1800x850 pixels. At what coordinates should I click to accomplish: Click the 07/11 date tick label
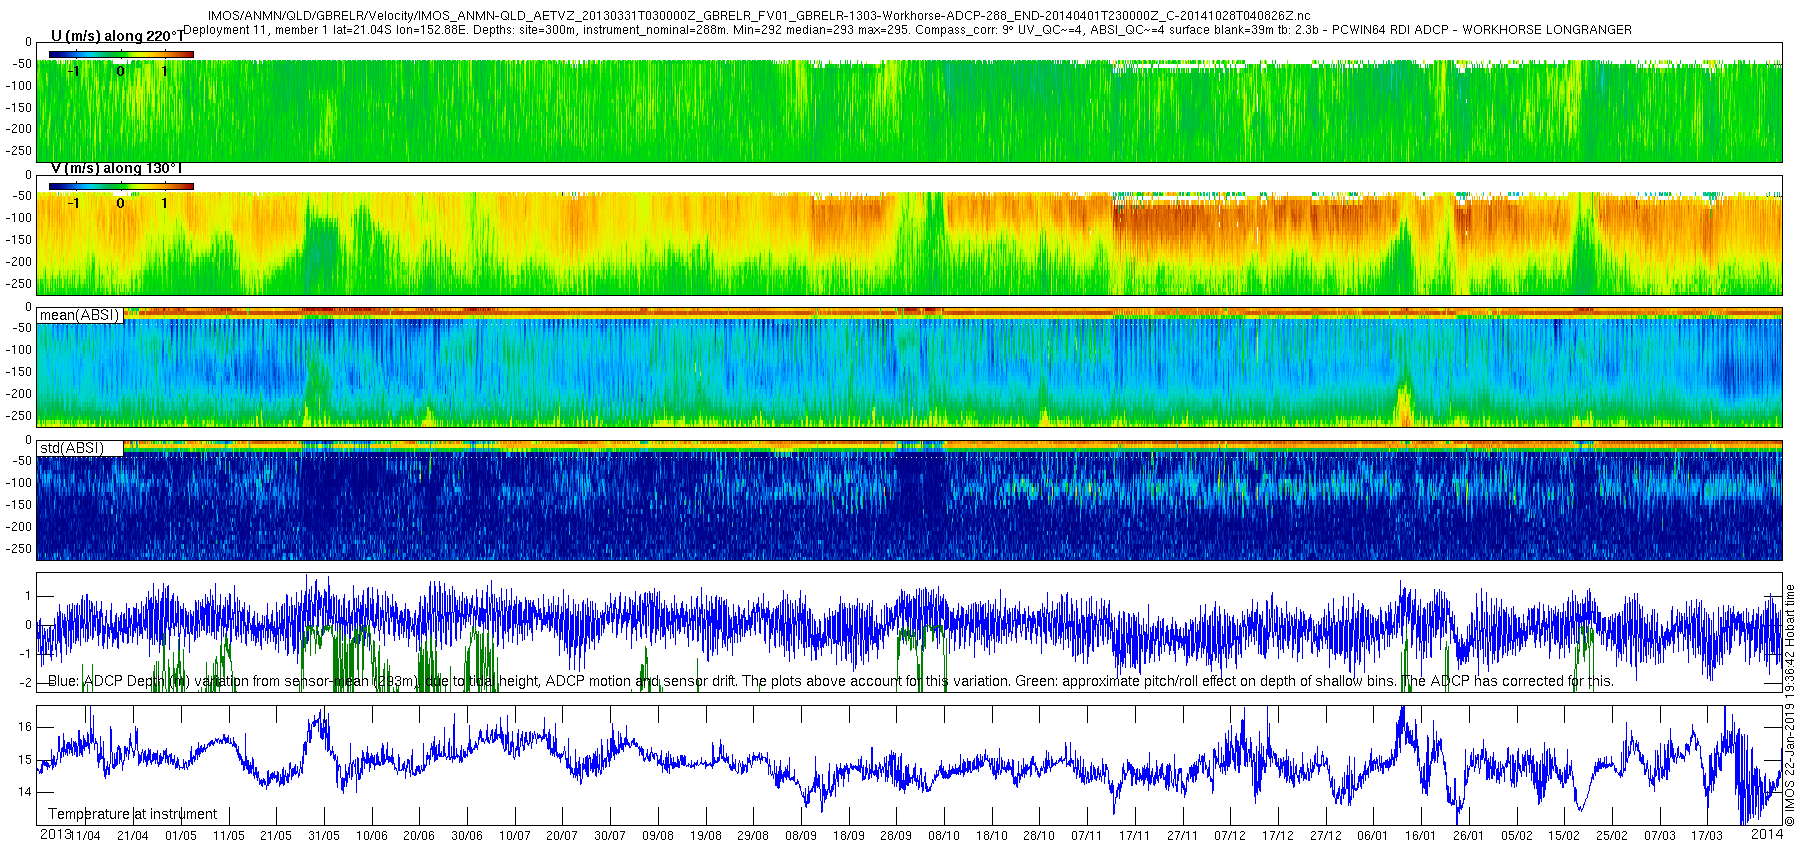point(1086,836)
